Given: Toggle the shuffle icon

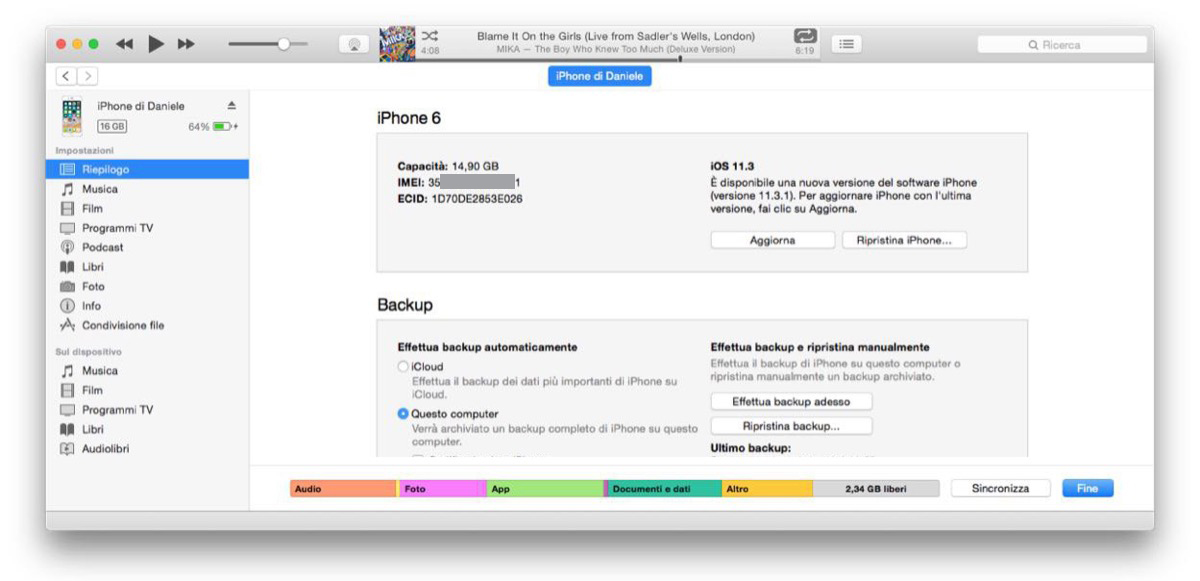Looking at the screenshot, I should point(430,35).
